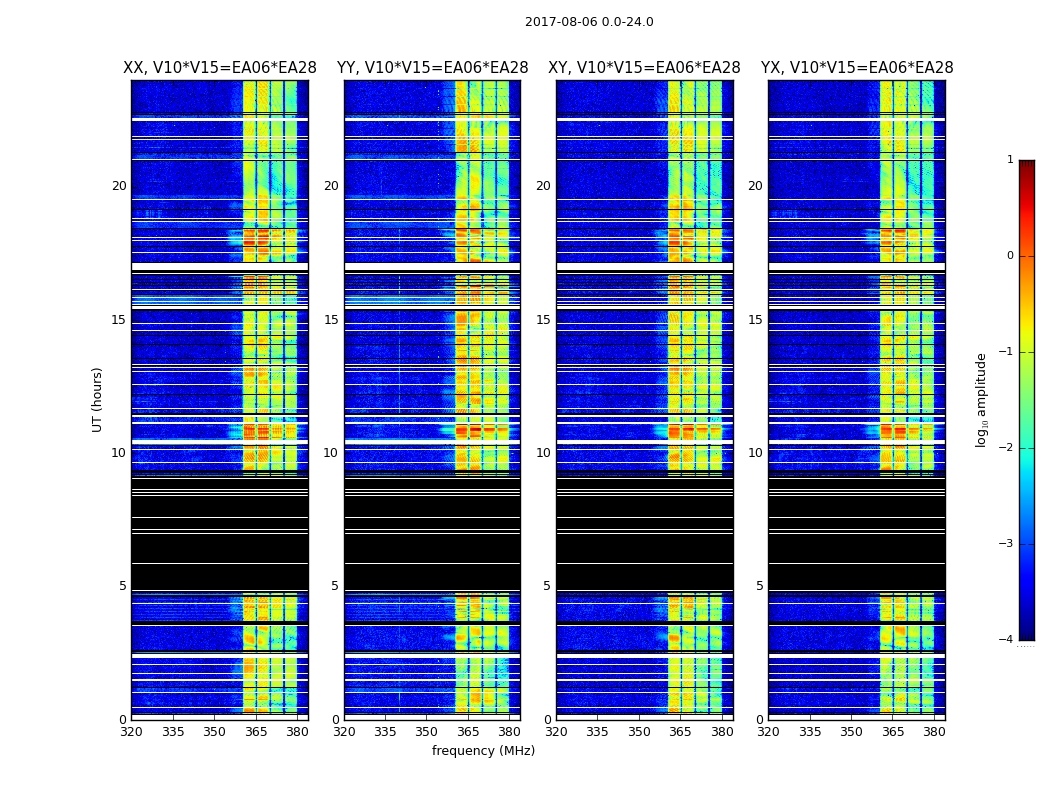Click the 20 y-tick beside XX panel
This screenshot has width=1050, height=800.
tap(119, 186)
